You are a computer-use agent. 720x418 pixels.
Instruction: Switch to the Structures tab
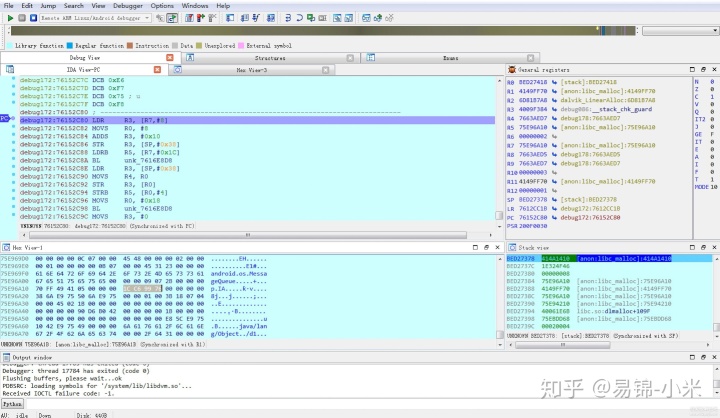tap(270, 58)
